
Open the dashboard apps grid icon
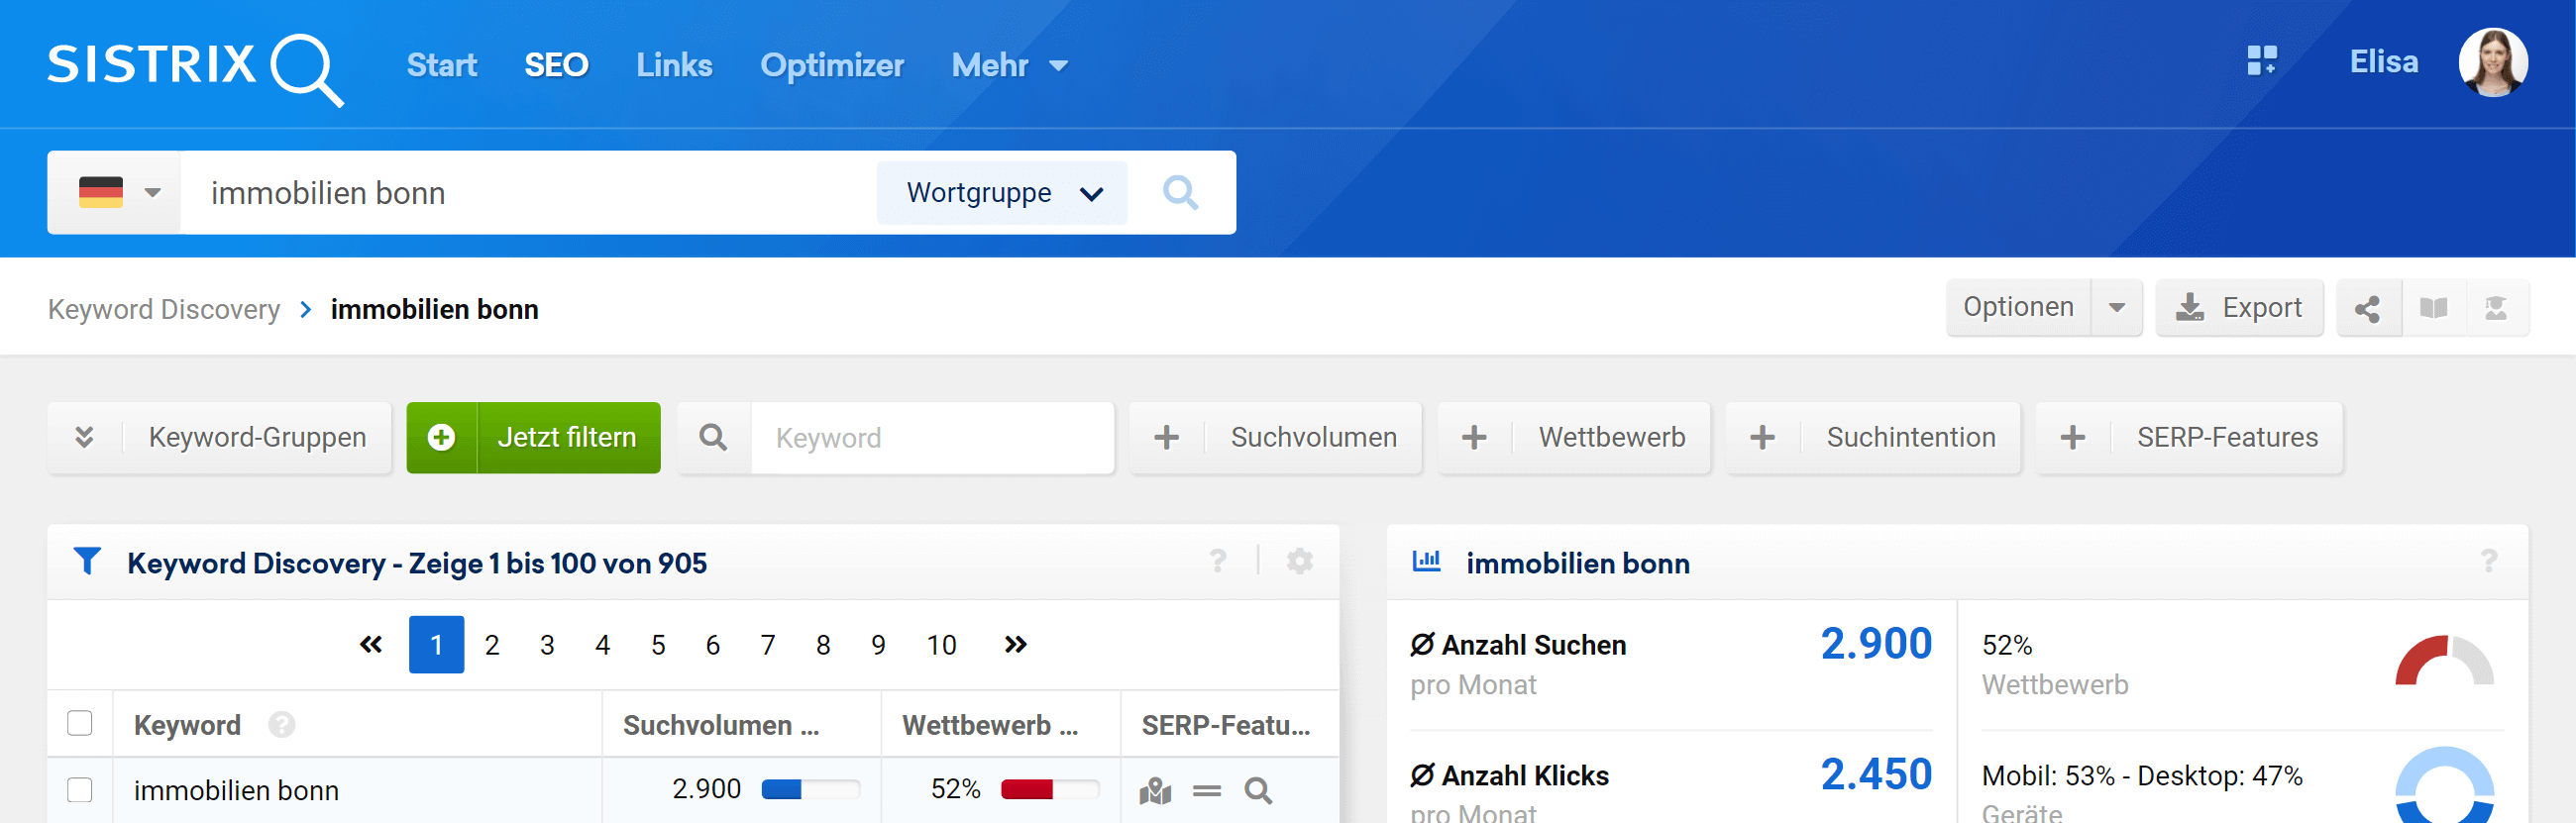coord(2261,61)
